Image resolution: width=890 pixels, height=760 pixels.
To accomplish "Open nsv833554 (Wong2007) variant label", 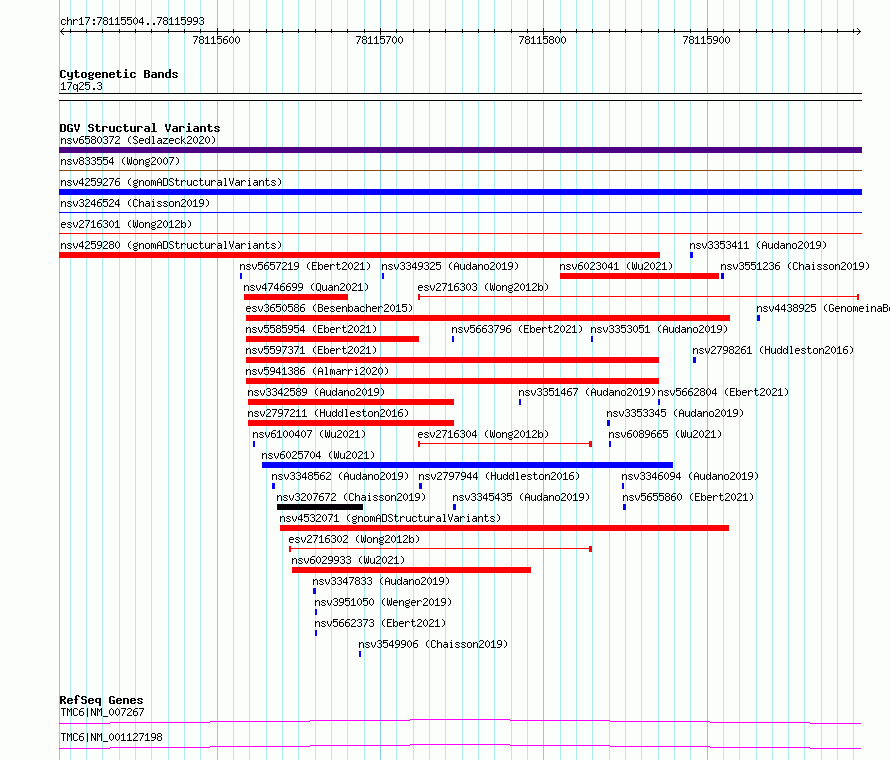I will pyautogui.click(x=120, y=161).
